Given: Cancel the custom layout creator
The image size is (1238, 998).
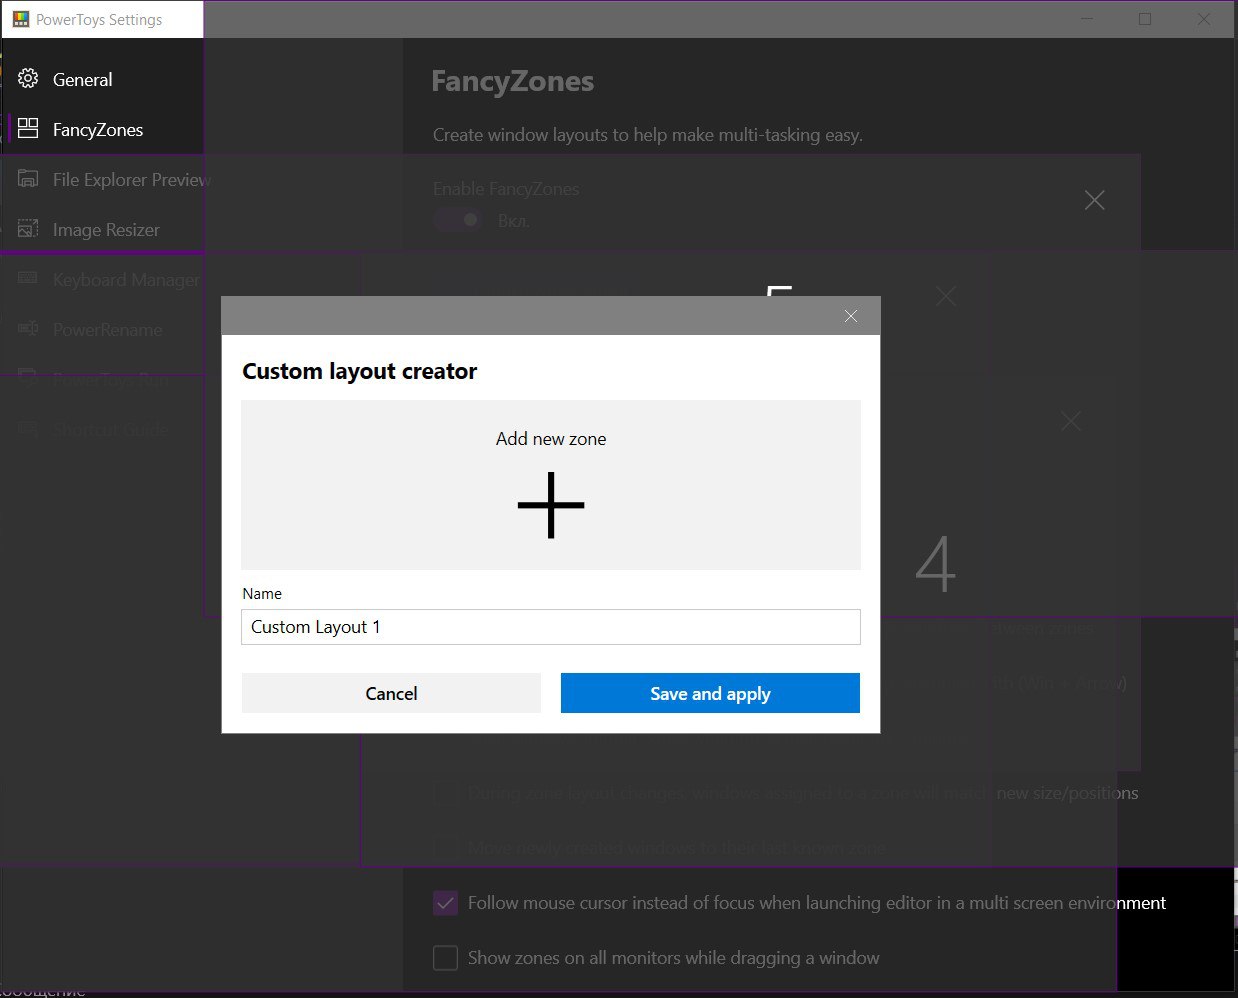Looking at the screenshot, I should tap(391, 693).
